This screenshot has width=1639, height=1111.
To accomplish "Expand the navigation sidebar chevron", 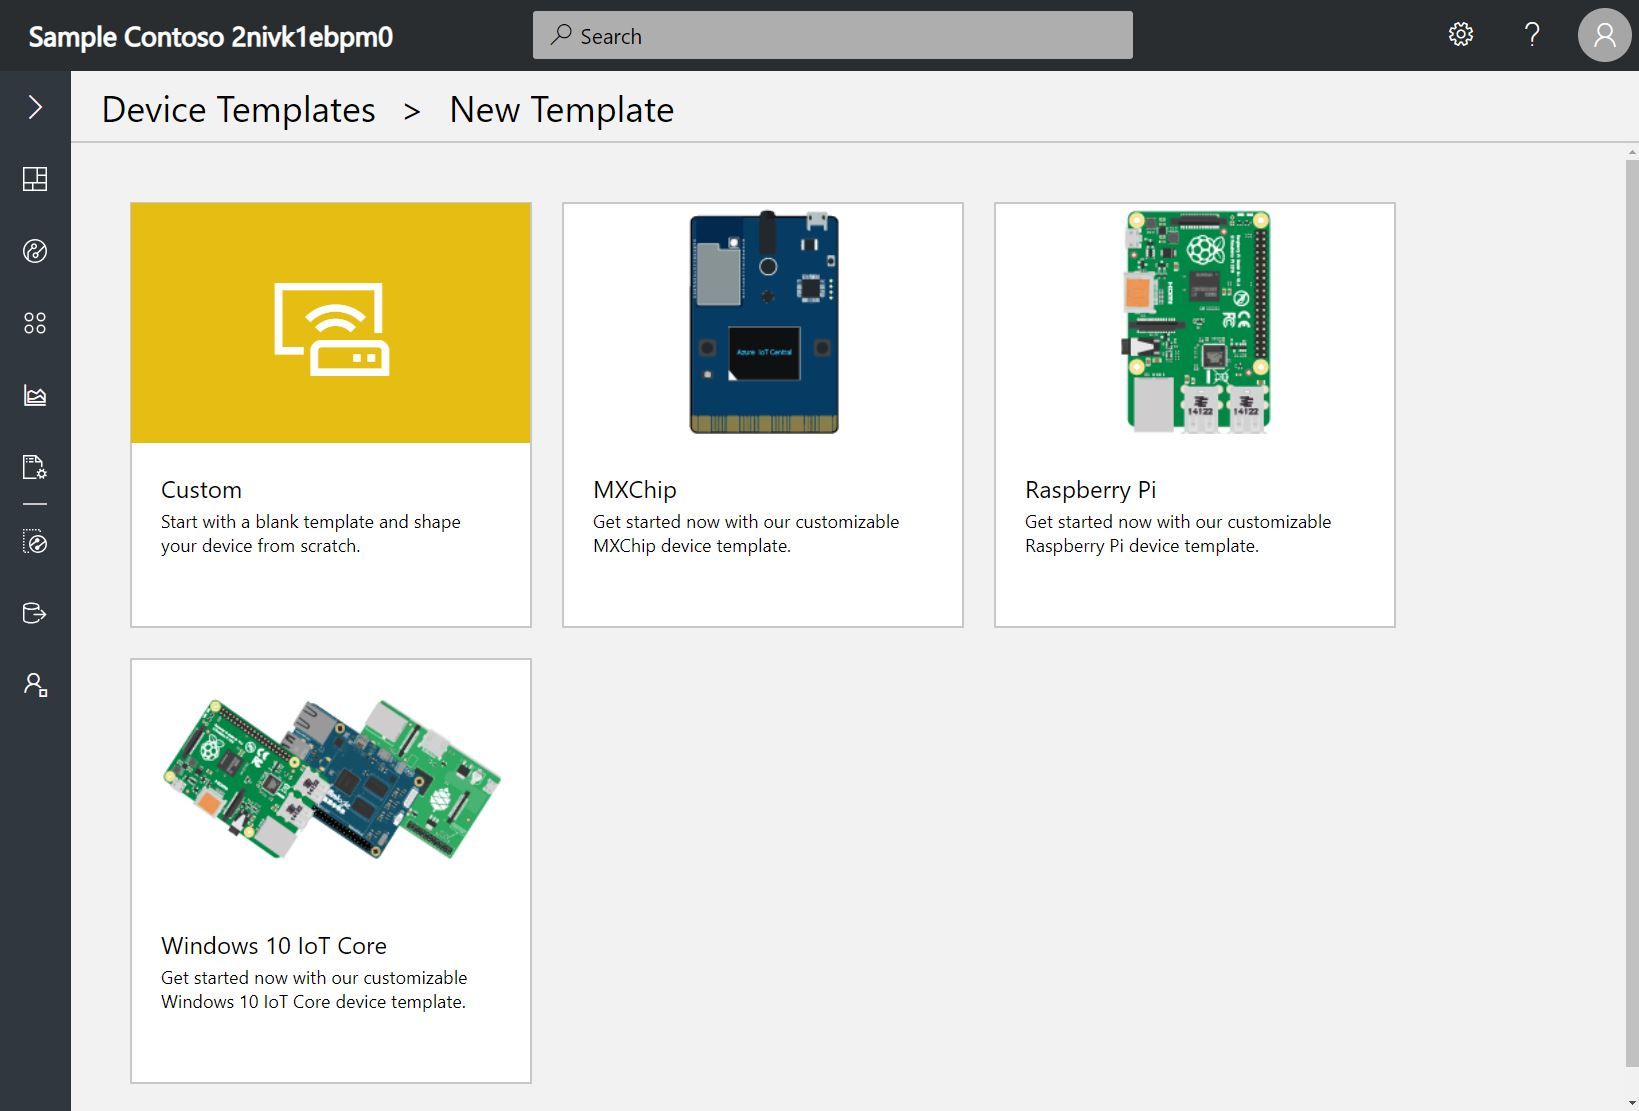I will 35,106.
